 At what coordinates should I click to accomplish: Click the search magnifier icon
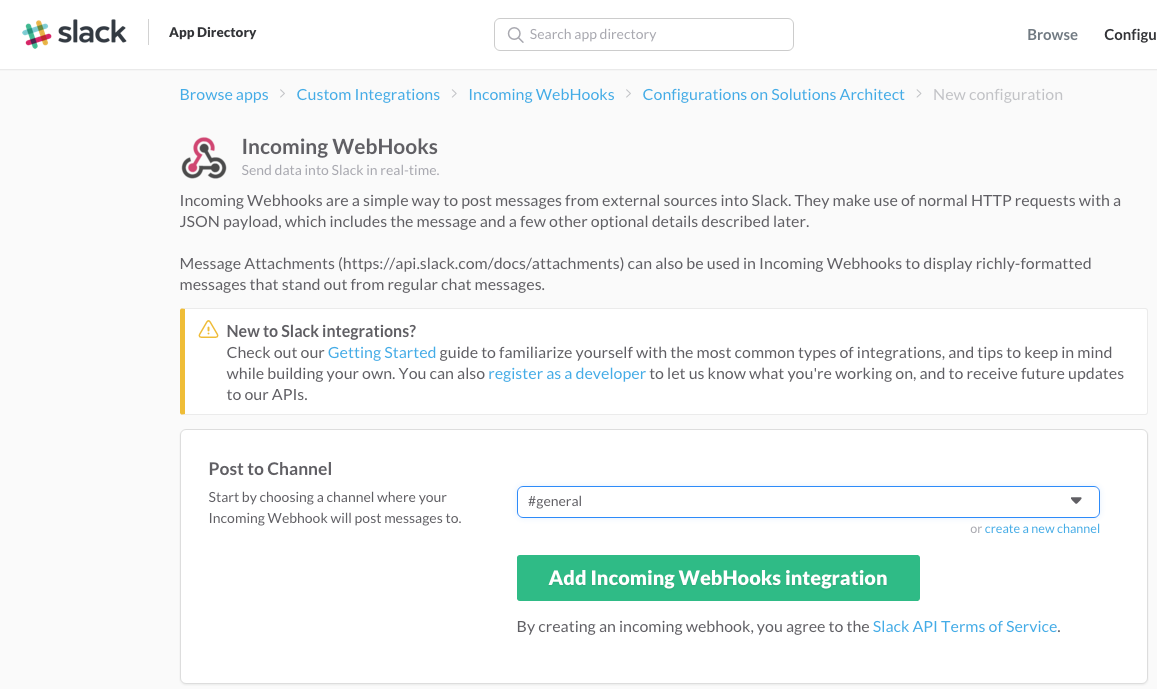515,35
